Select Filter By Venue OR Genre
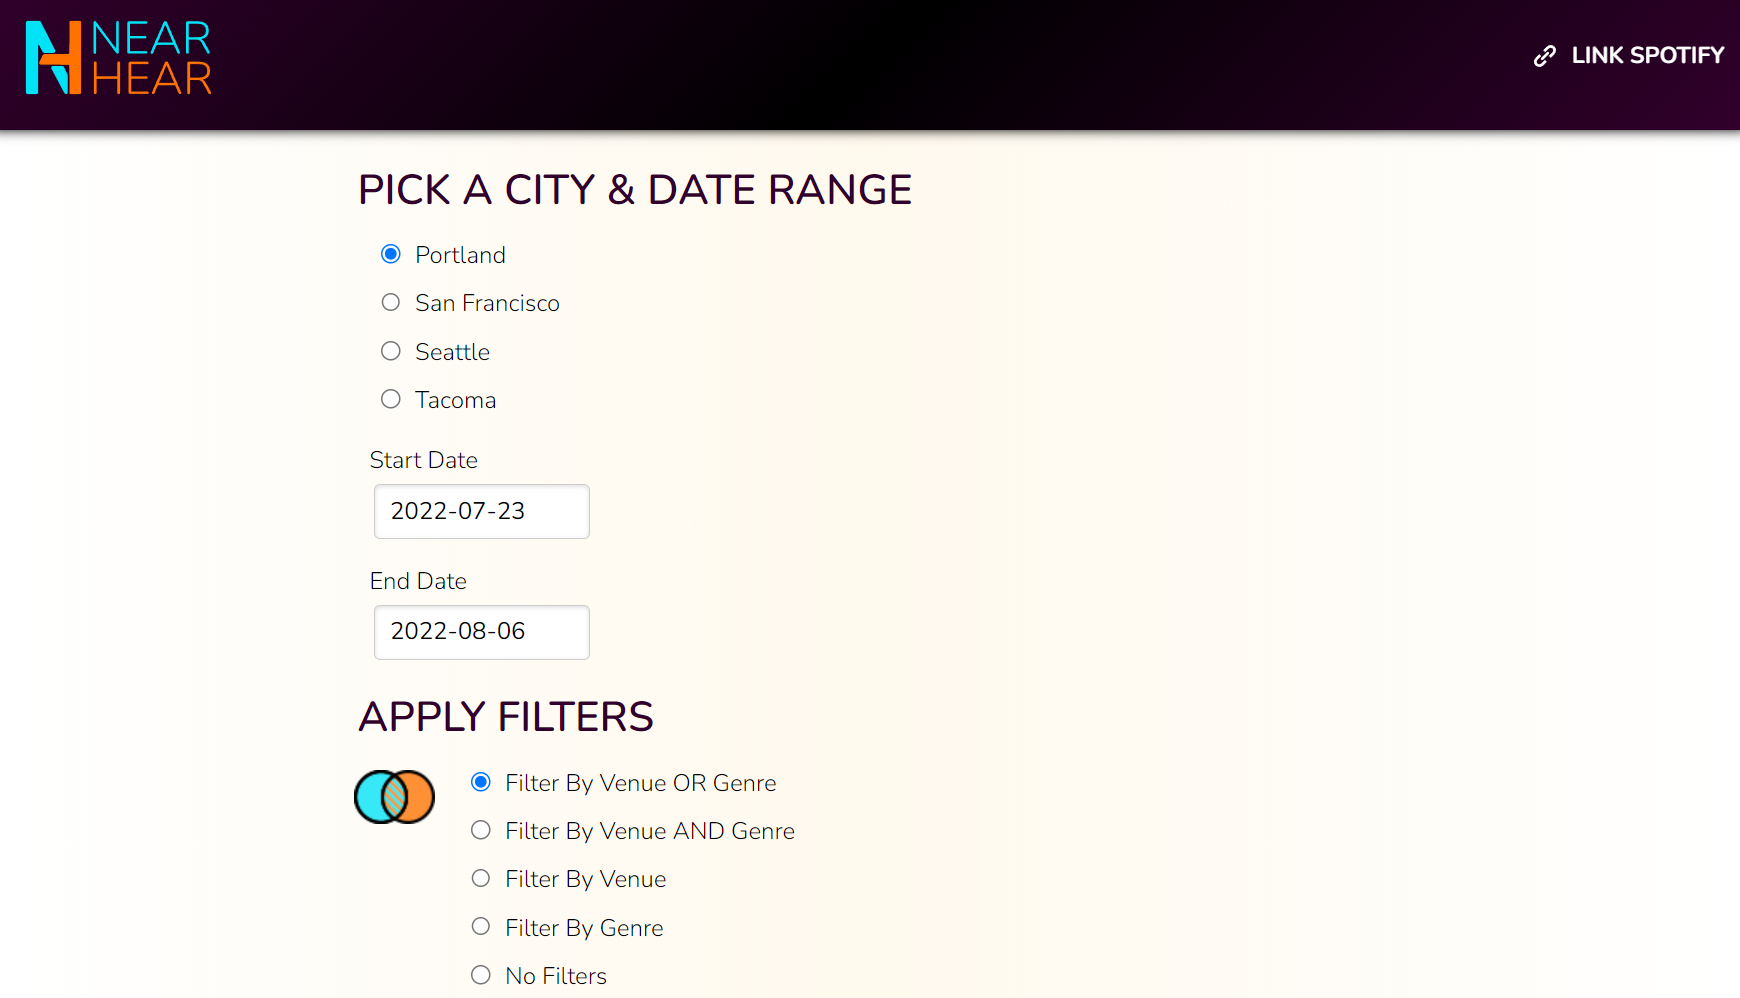This screenshot has width=1740, height=998. [x=481, y=782]
